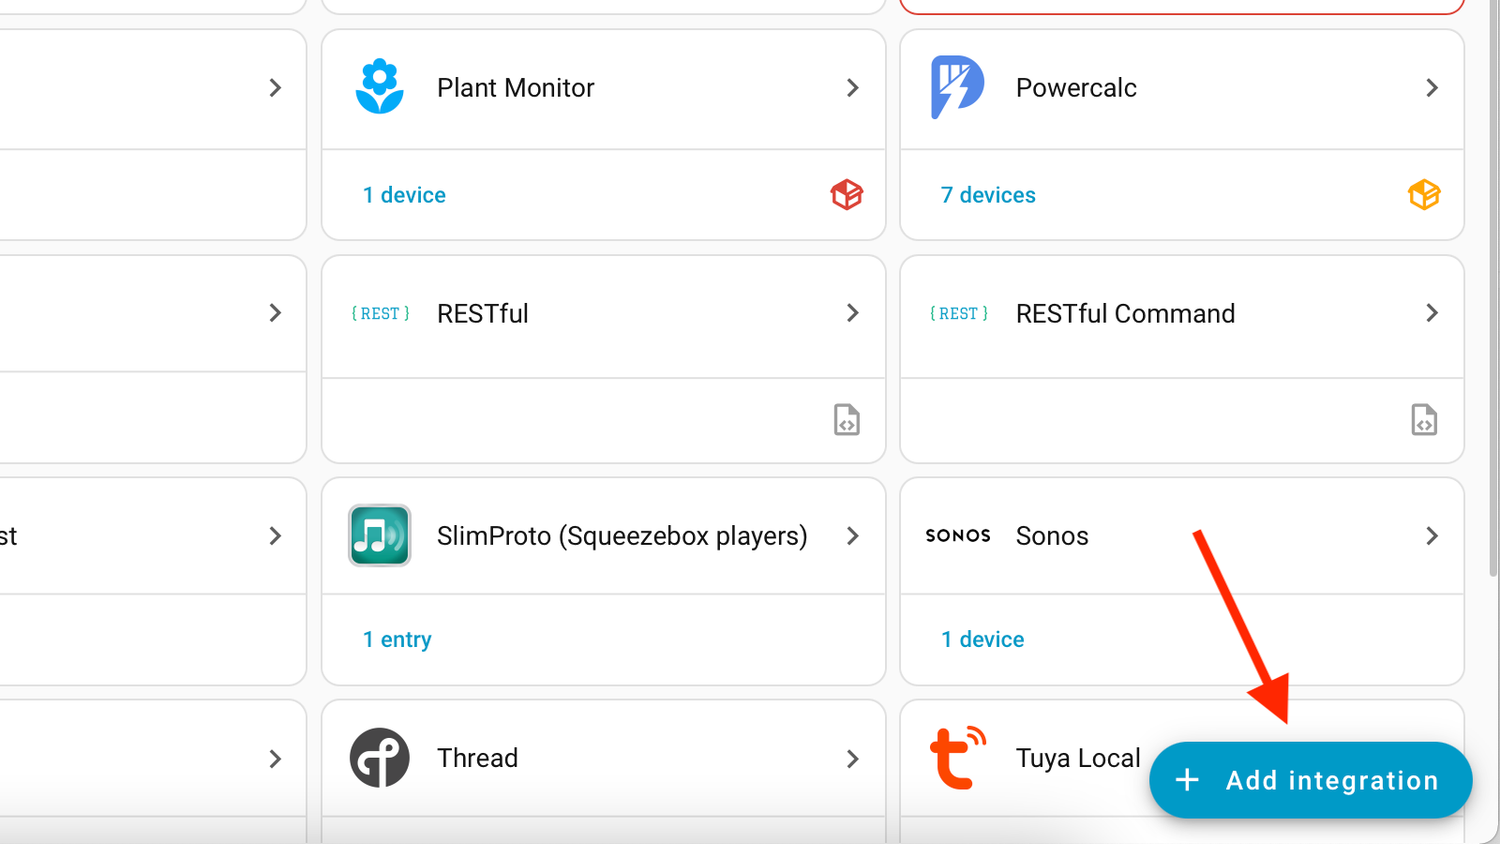Click YAML file icon on RESTful Command card
This screenshot has width=1500, height=844.
[x=1424, y=420]
